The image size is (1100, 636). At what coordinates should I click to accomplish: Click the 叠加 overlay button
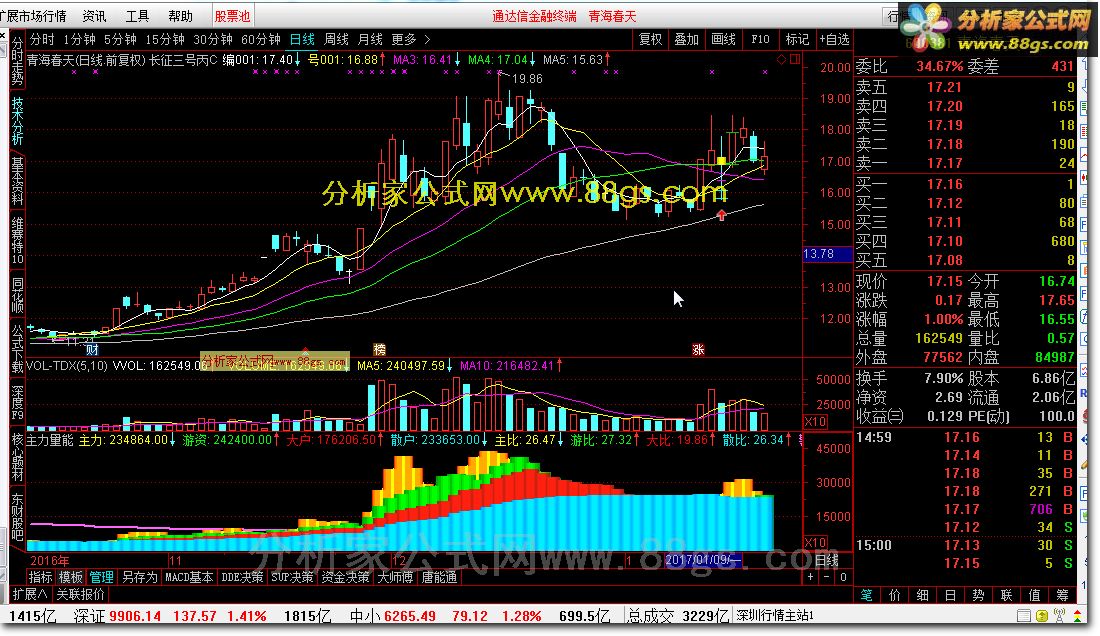click(686, 39)
